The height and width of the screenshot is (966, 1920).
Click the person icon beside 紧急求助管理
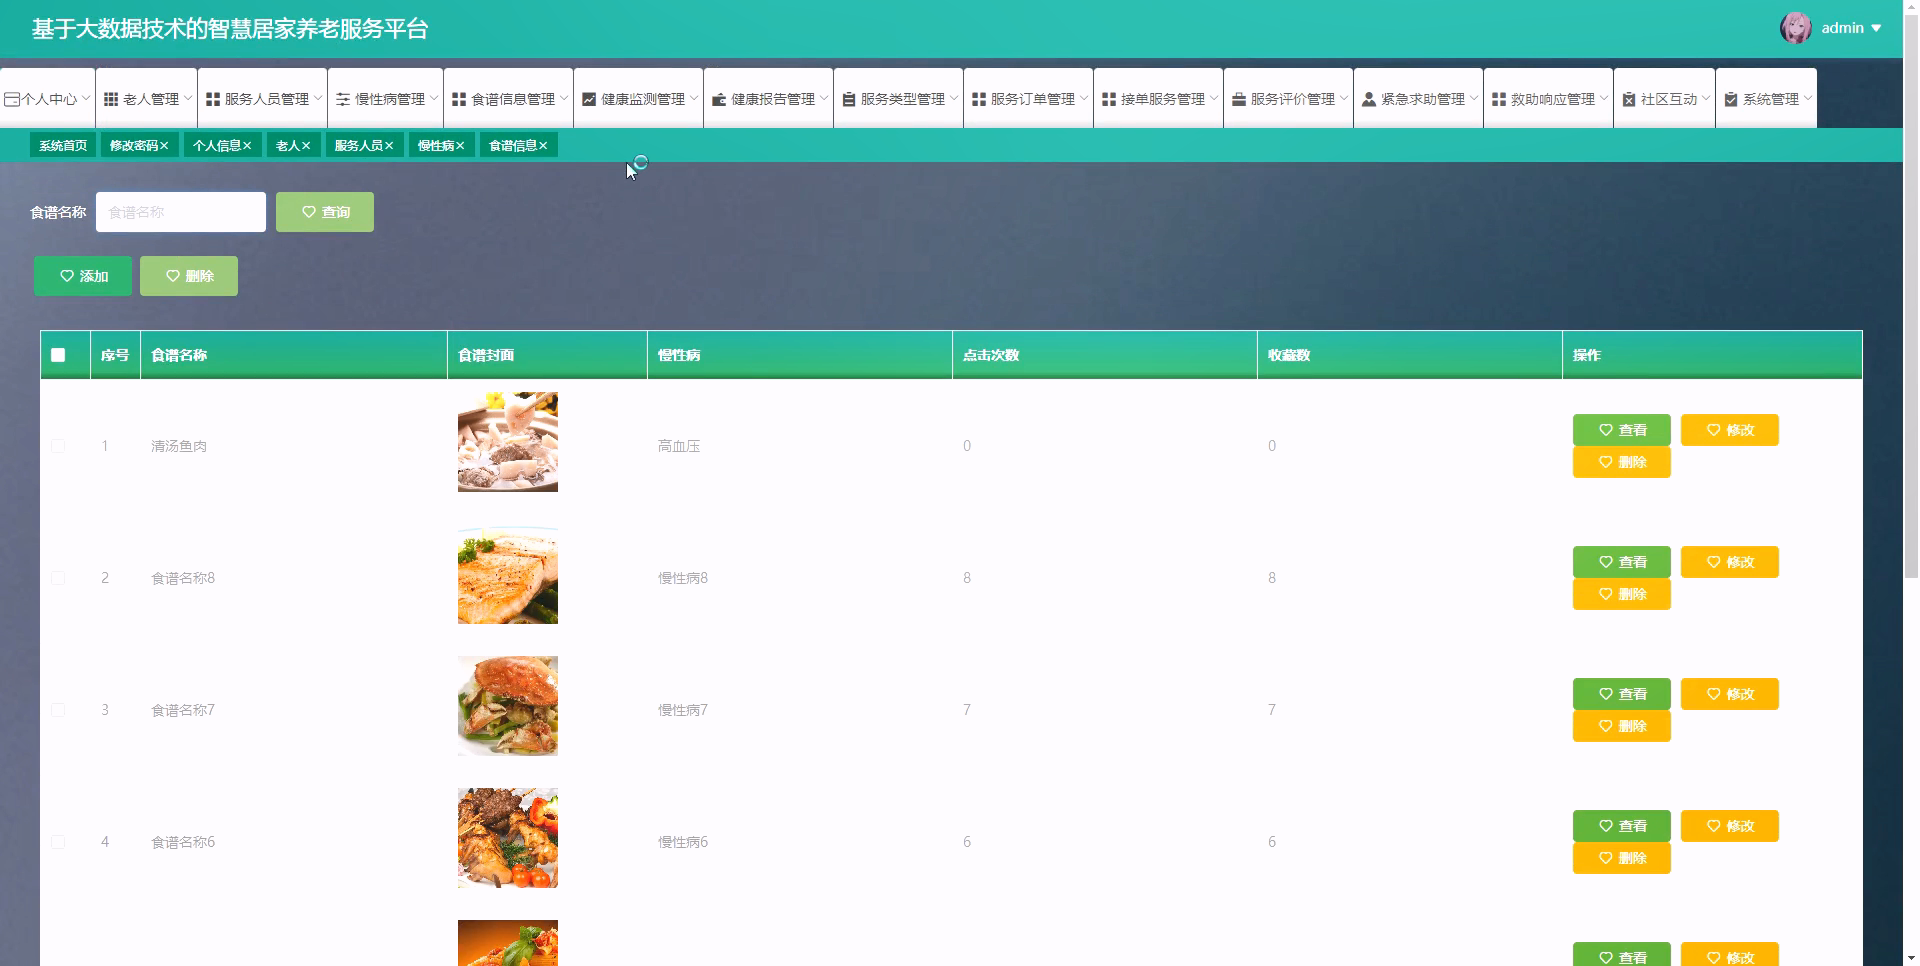(x=1369, y=99)
